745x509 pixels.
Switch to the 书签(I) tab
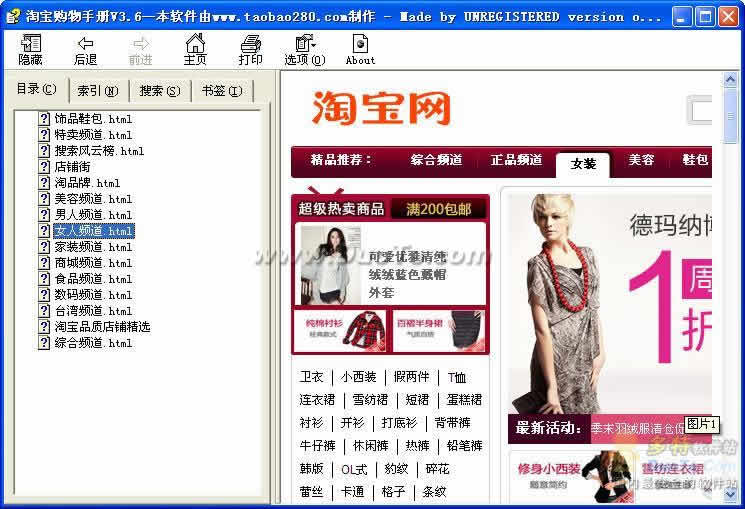click(x=221, y=90)
